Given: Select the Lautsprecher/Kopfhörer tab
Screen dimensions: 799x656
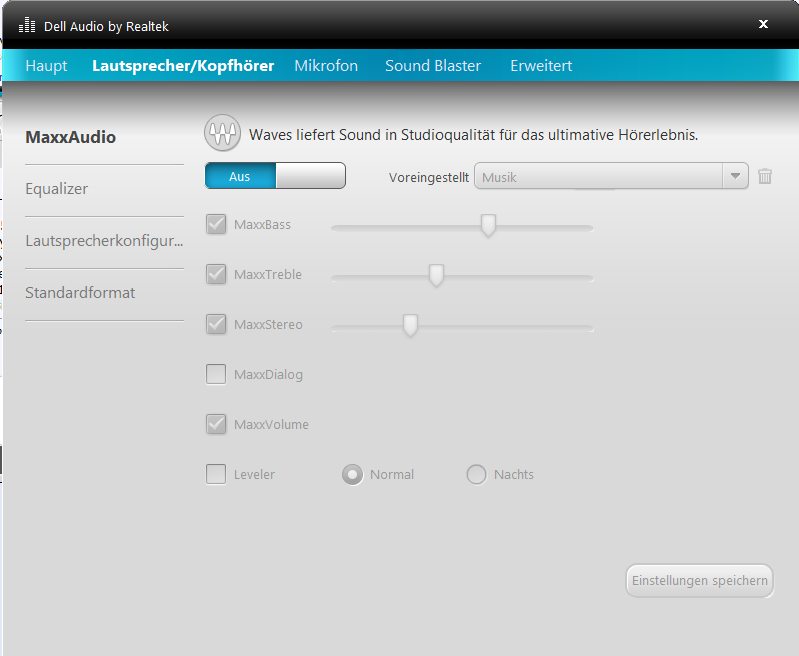Looking at the screenshot, I should 183,66.
